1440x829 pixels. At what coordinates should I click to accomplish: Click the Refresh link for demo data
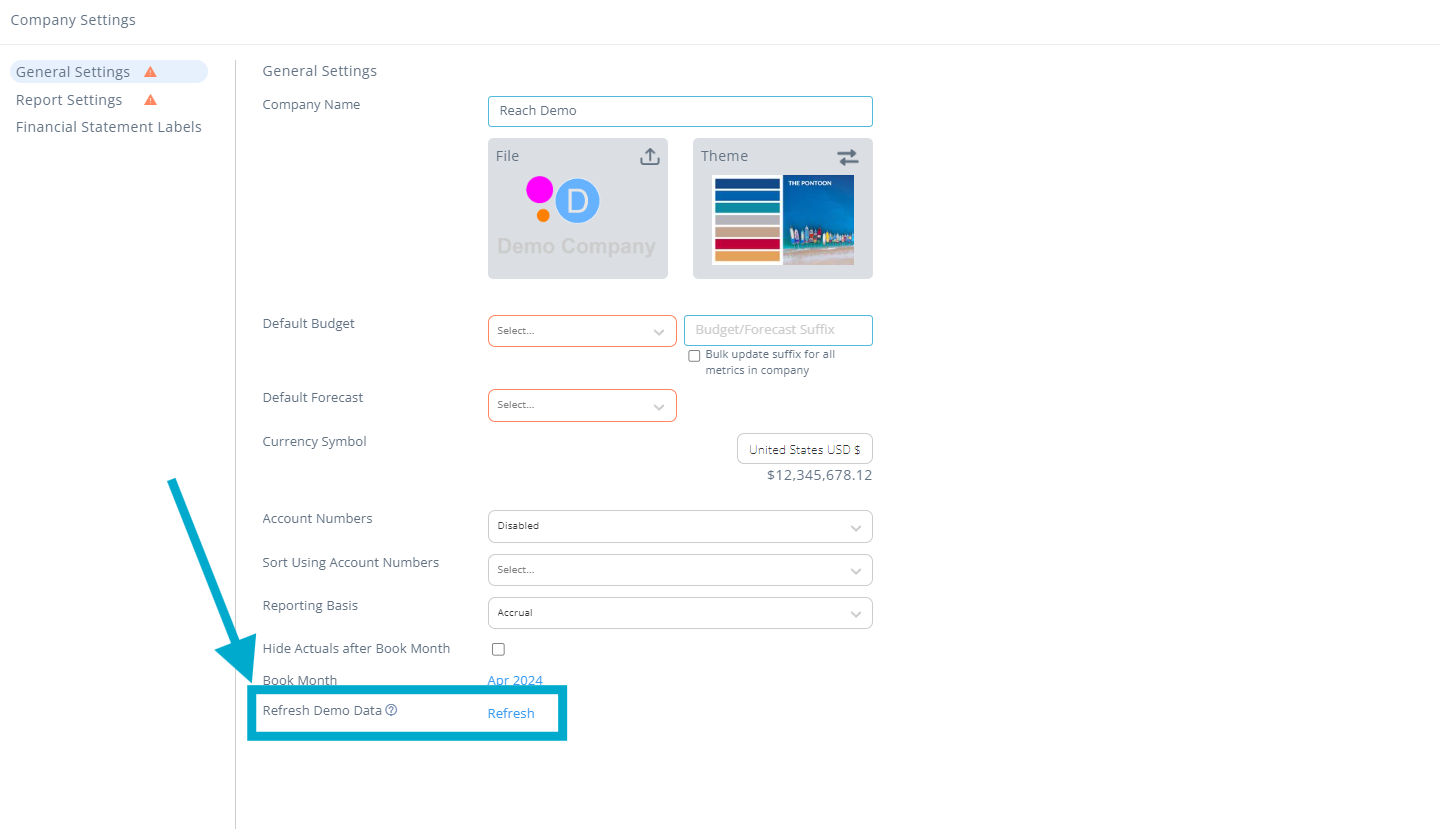tap(511, 713)
